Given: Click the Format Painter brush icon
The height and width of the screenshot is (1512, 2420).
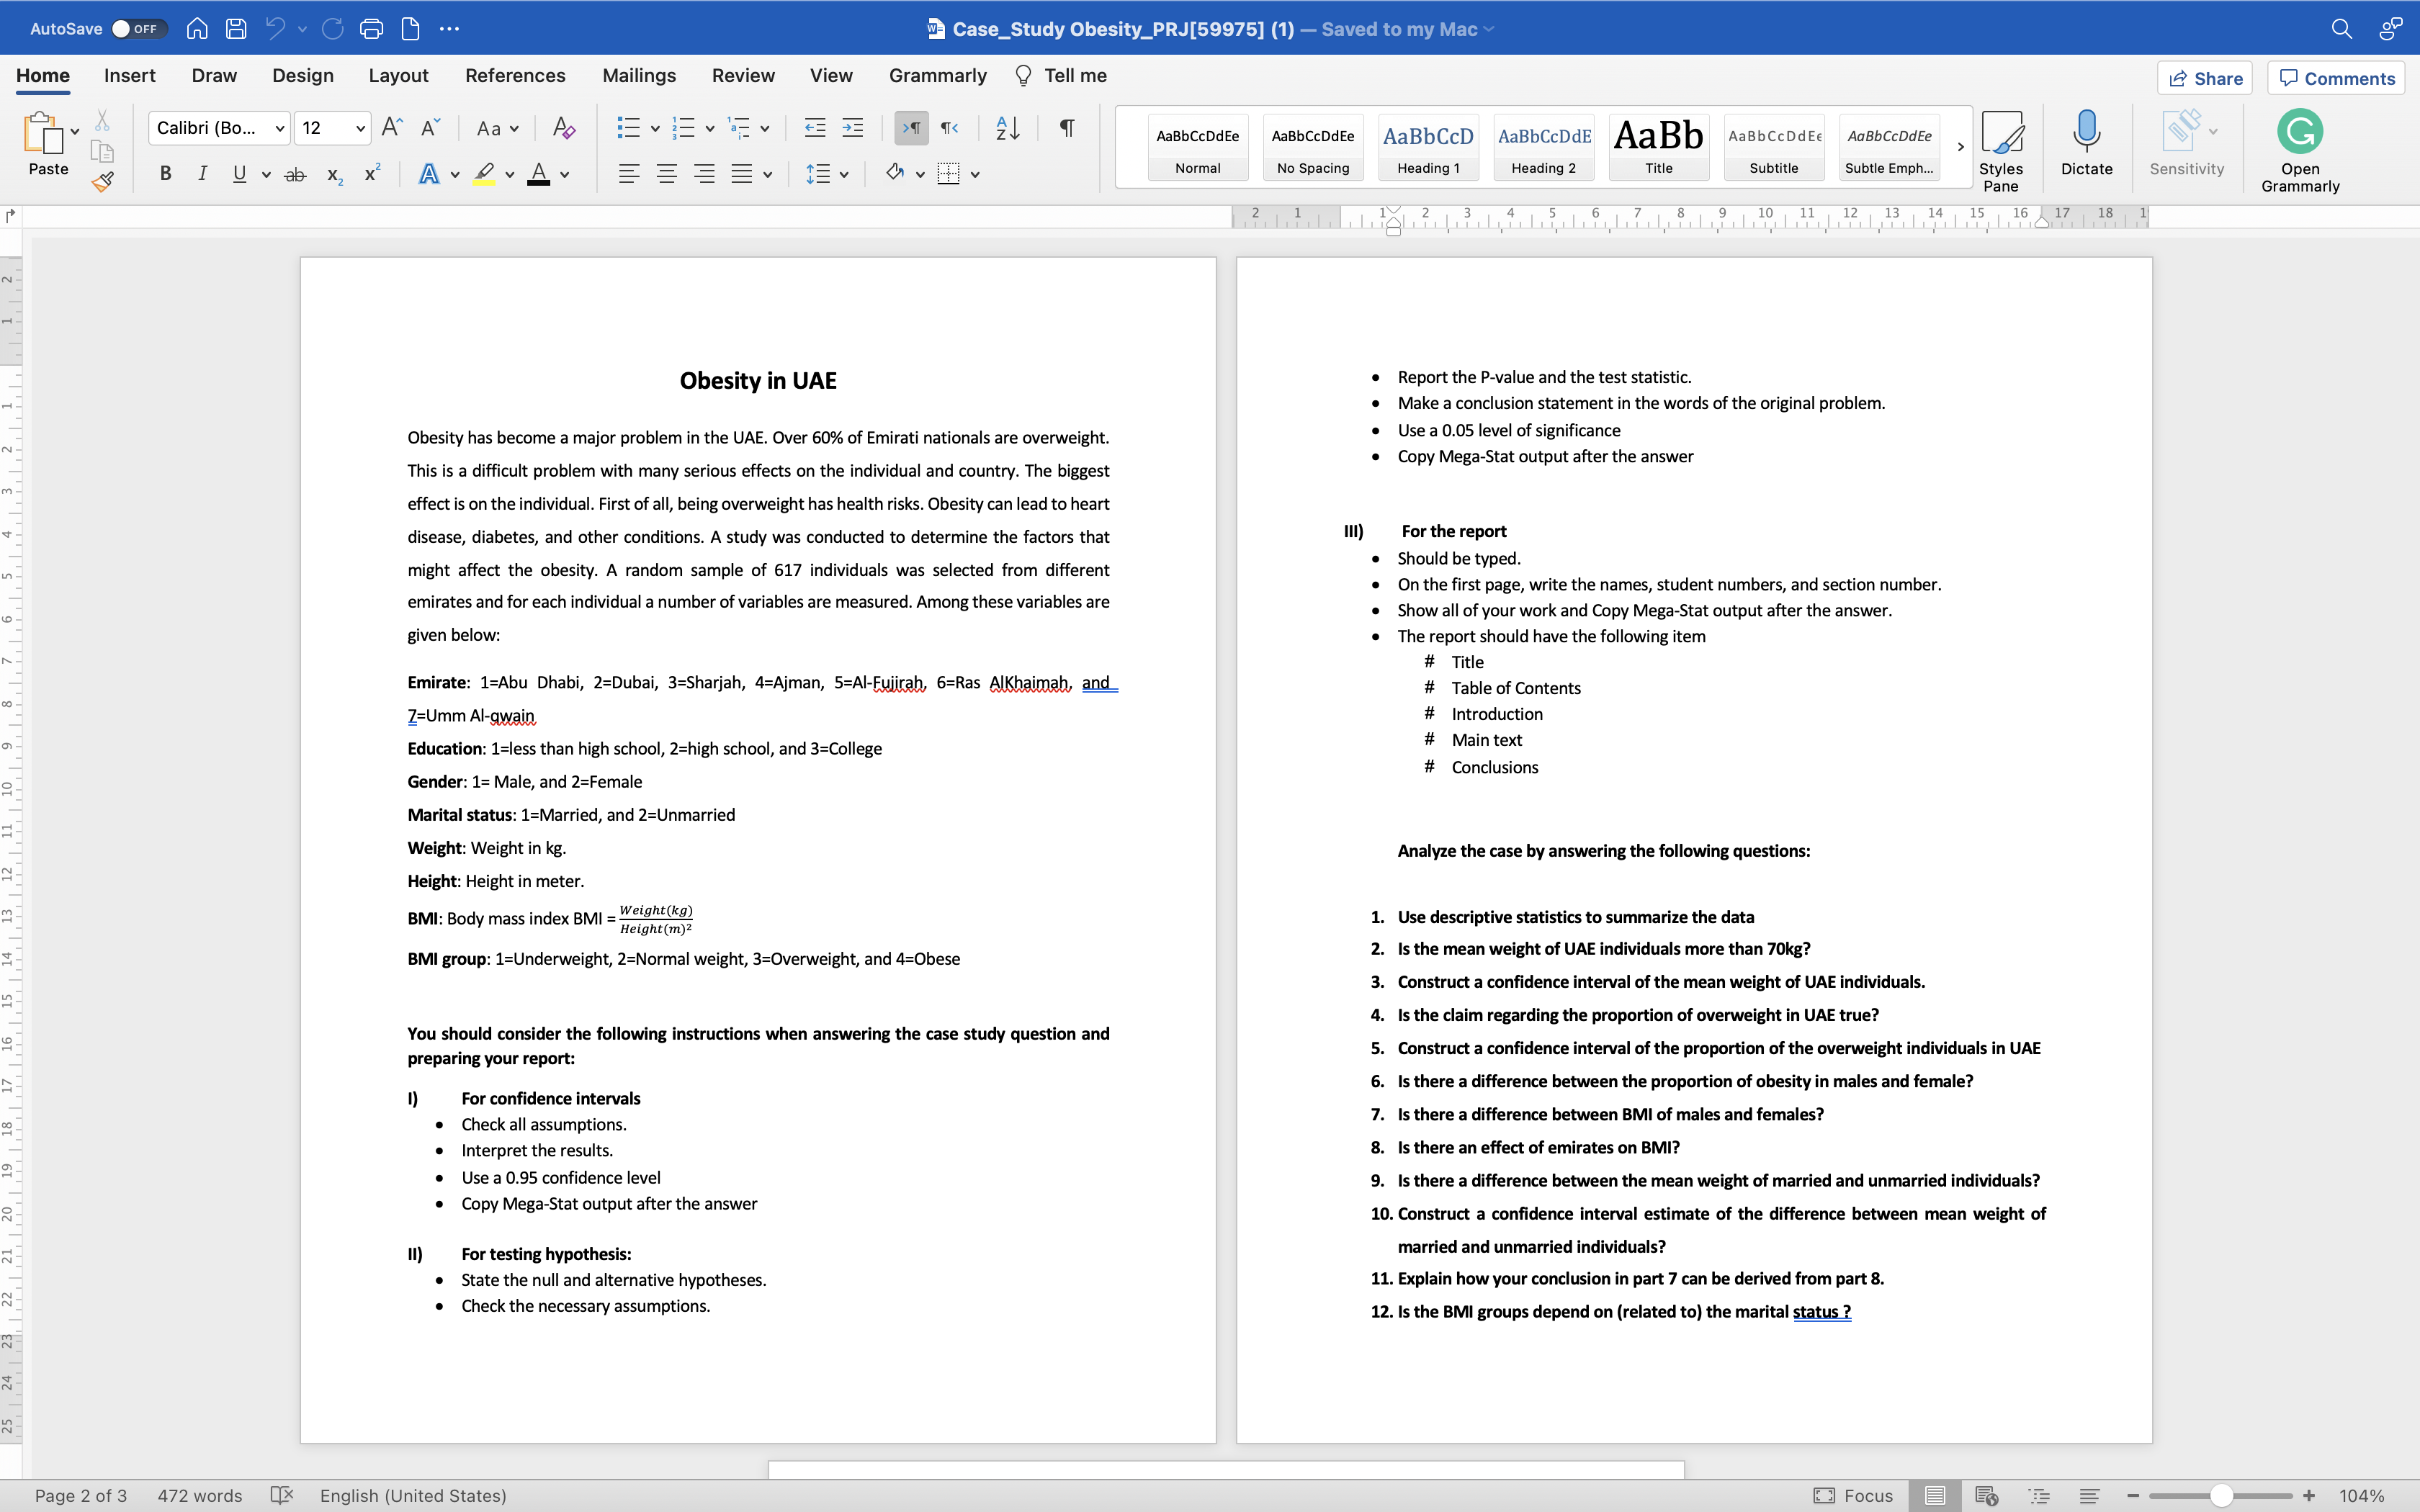Looking at the screenshot, I should (x=102, y=181).
